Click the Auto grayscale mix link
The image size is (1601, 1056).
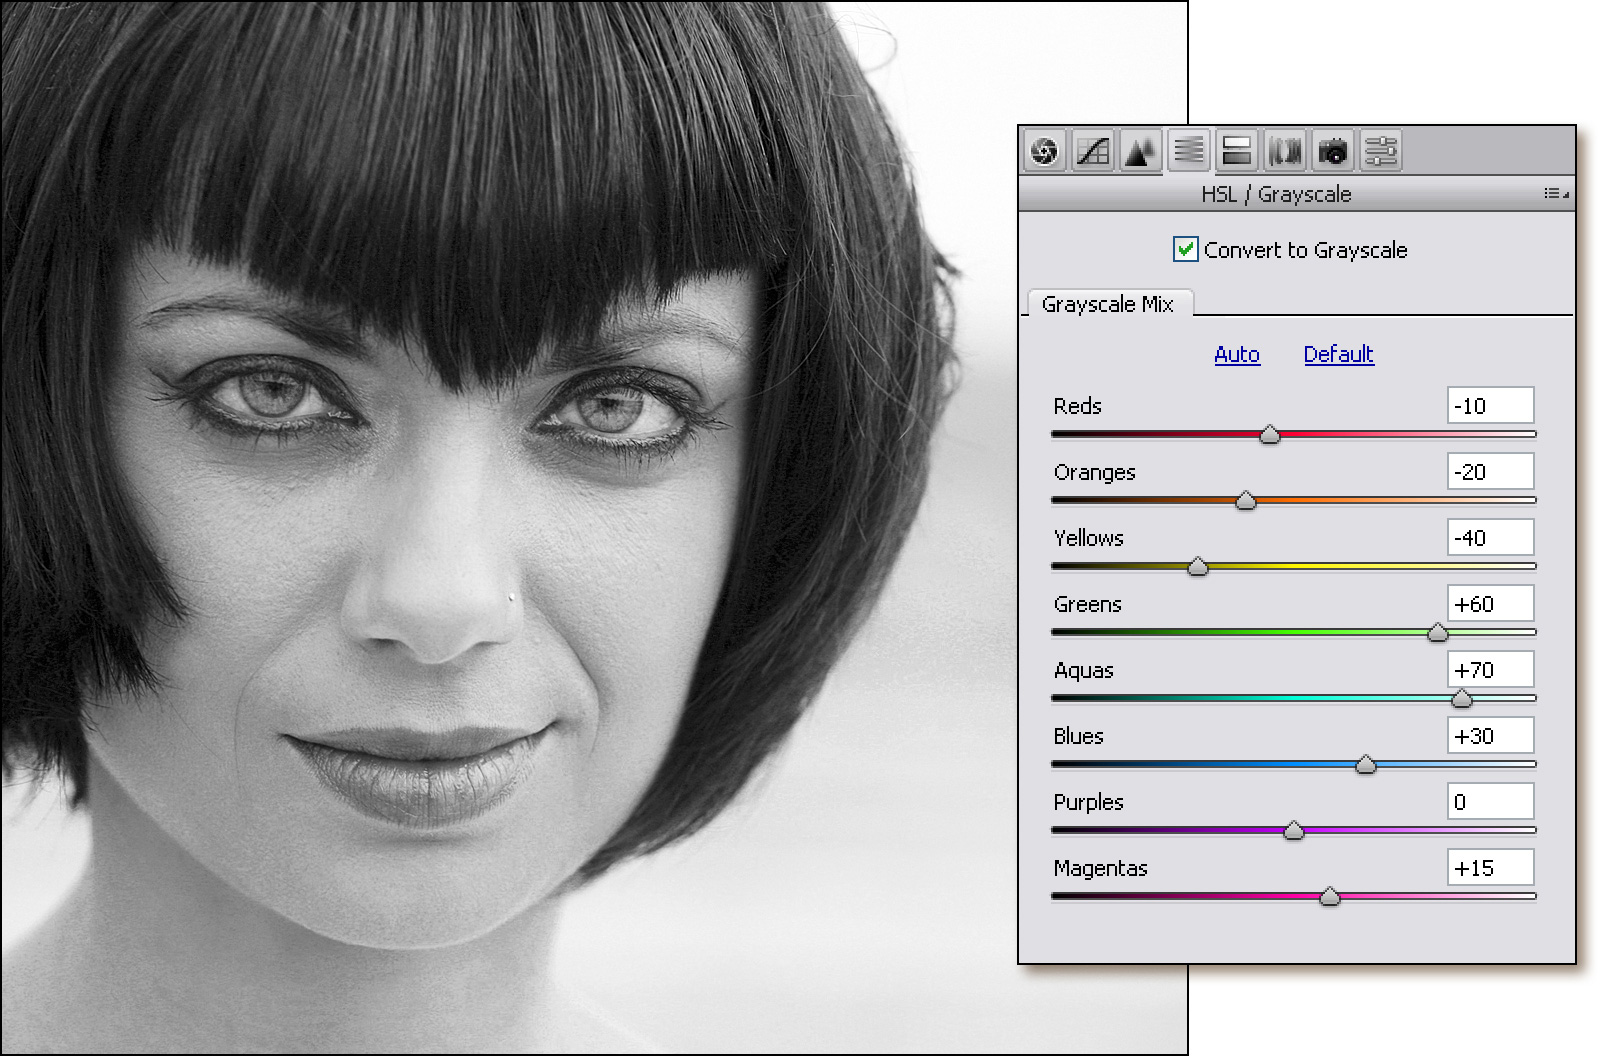1236,354
